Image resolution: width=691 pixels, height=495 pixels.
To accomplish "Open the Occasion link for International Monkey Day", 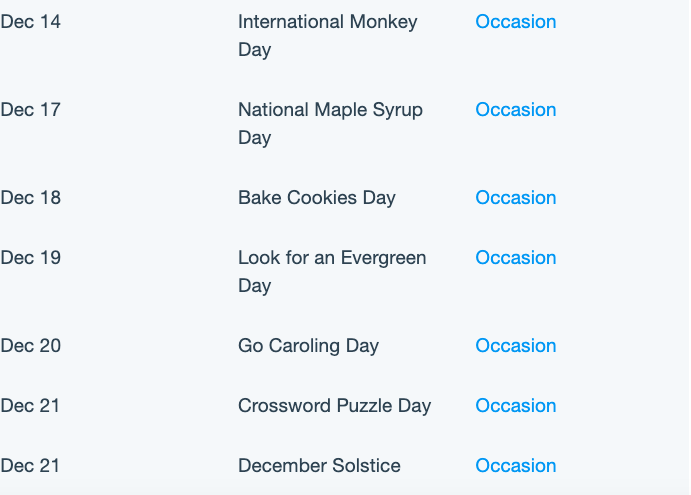I will [x=516, y=22].
